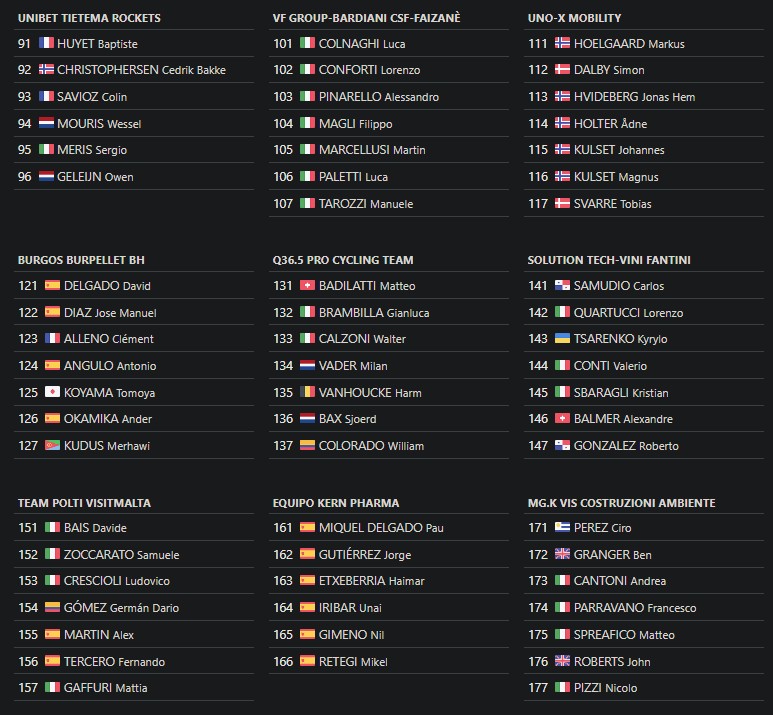This screenshot has width=773, height=715.
Task: Click the Swiss flag next to BADILATTI Matteo
Action: [x=307, y=285]
